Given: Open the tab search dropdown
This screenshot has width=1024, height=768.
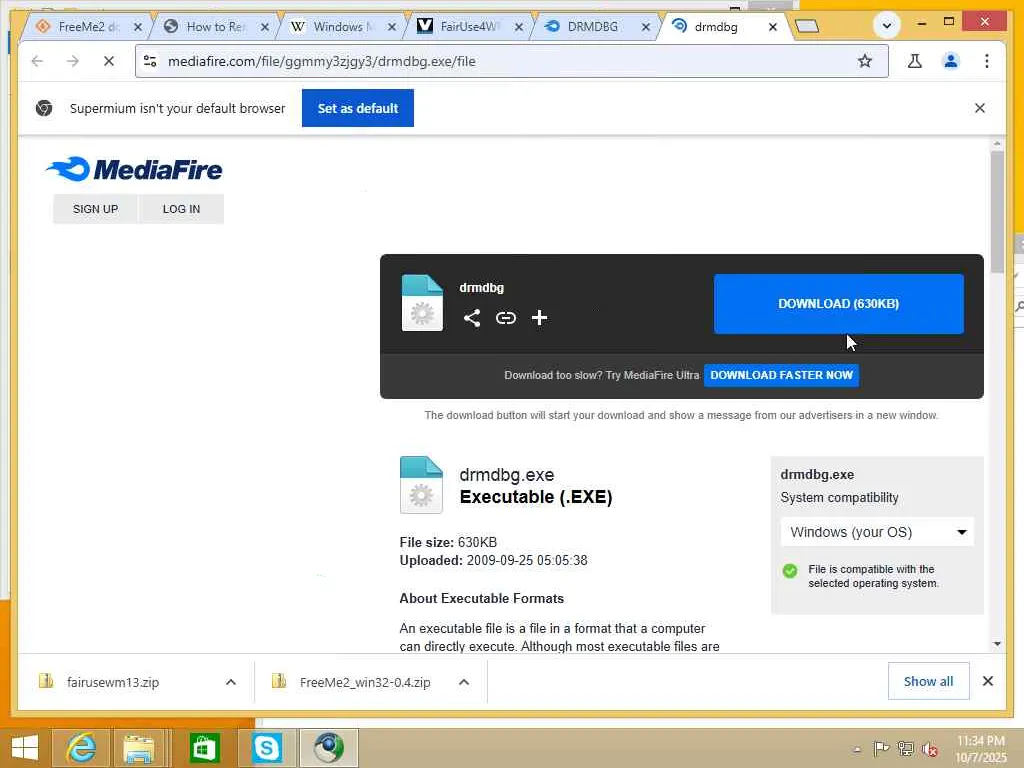Looking at the screenshot, I should (x=887, y=26).
